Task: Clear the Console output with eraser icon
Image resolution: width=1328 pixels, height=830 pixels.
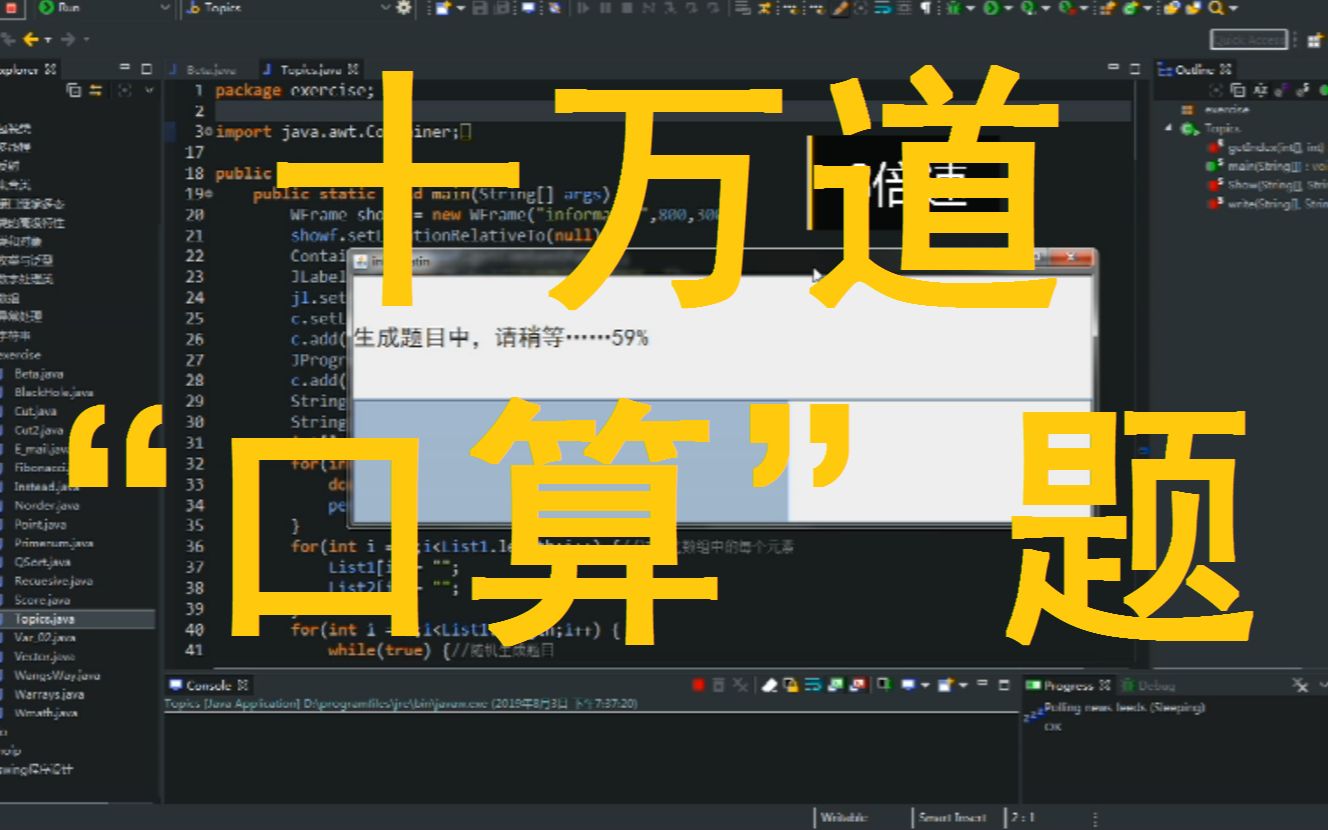Action: (x=771, y=686)
